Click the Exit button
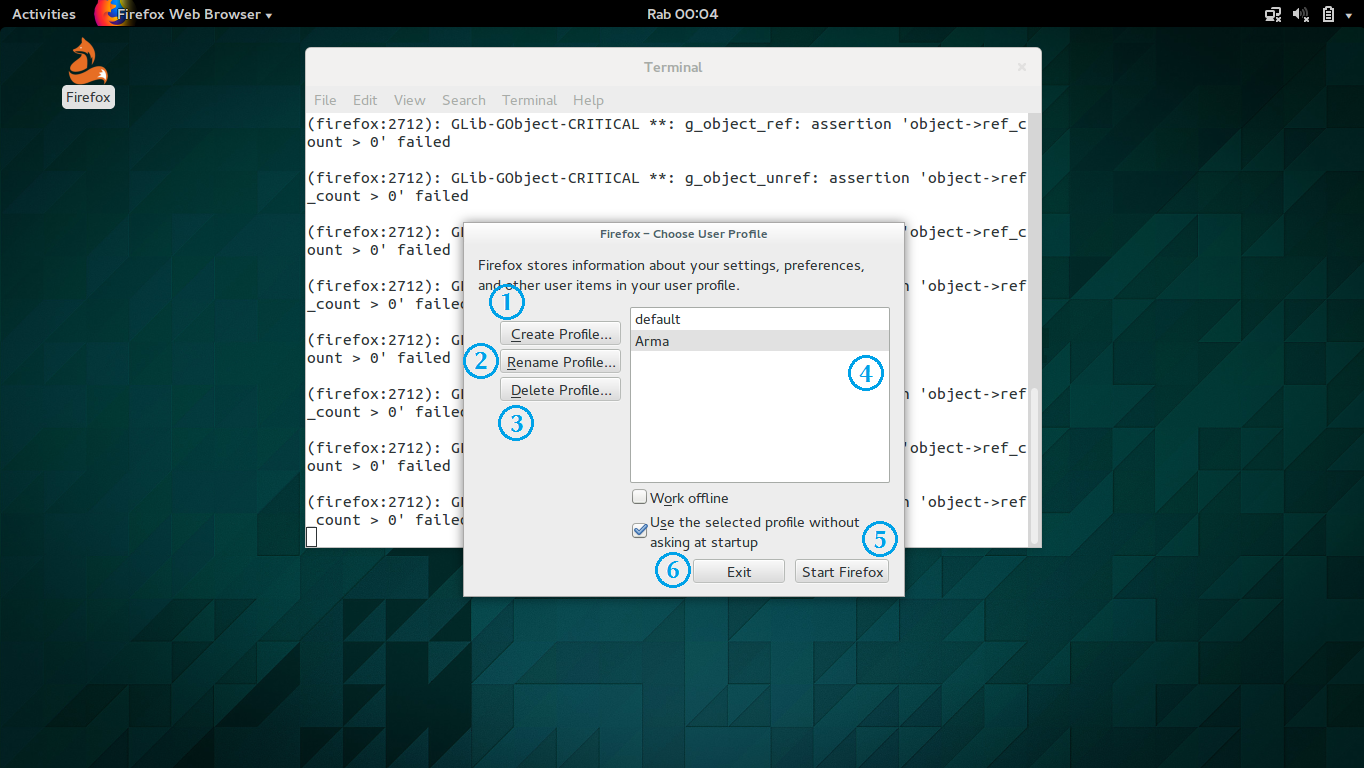The width and height of the screenshot is (1364, 768). [x=739, y=572]
